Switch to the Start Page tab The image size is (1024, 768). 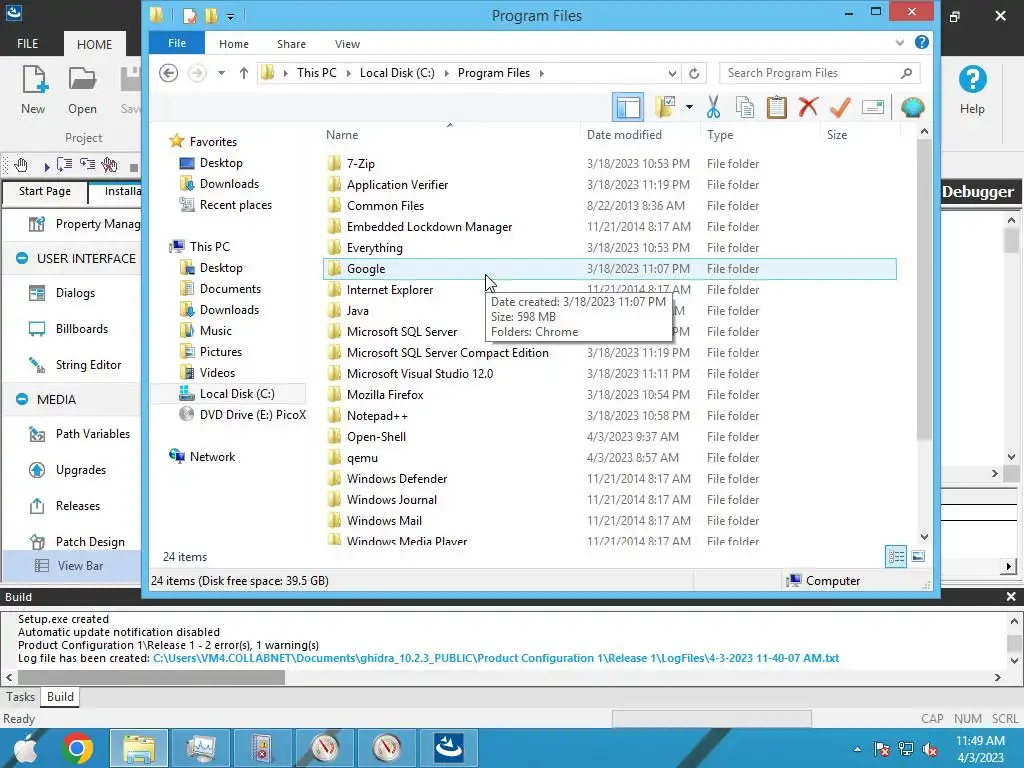(x=44, y=191)
